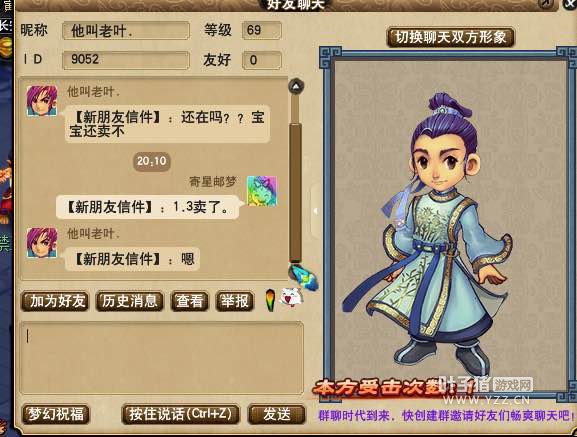Collapse the character portrait panel arrow
This screenshot has height=437, width=577.
(315, 211)
